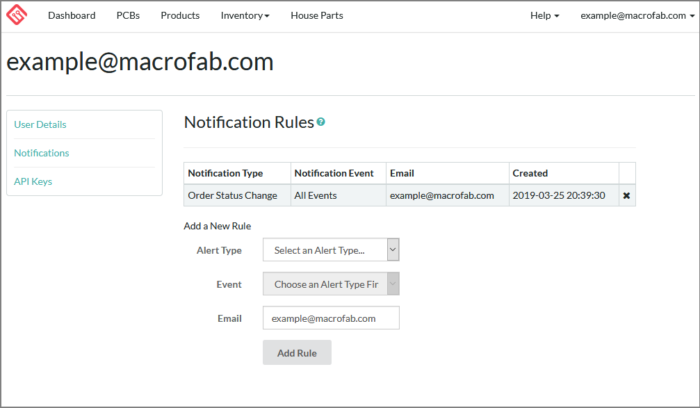
Task: Click the Email input field
Action: 330,318
